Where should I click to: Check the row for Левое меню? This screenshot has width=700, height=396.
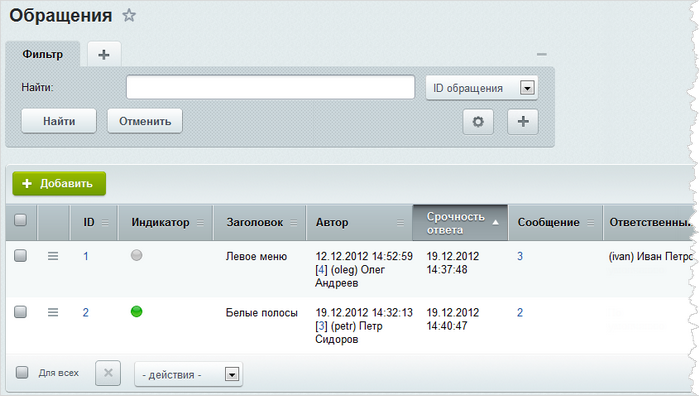pyautogui.click(x=21, y=256)
